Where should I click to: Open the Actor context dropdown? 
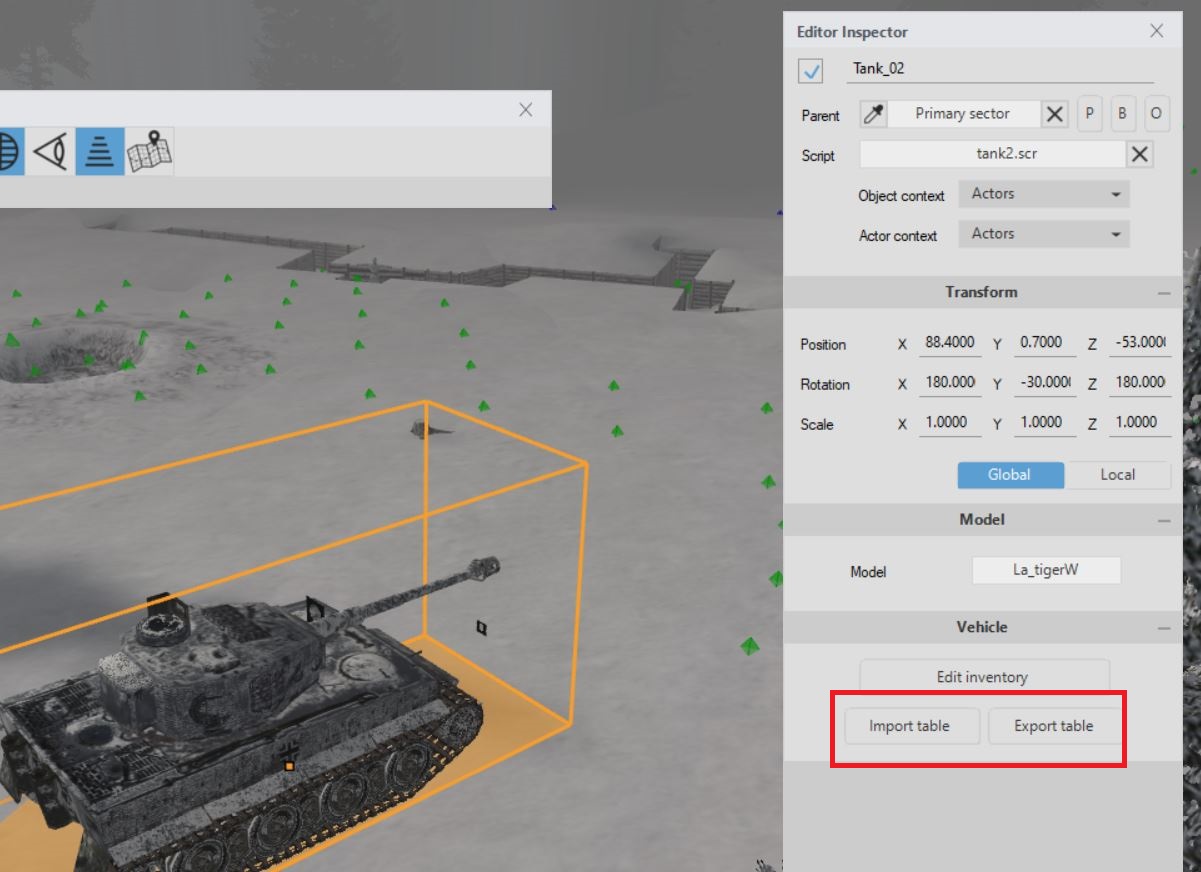pos(1044,234)
